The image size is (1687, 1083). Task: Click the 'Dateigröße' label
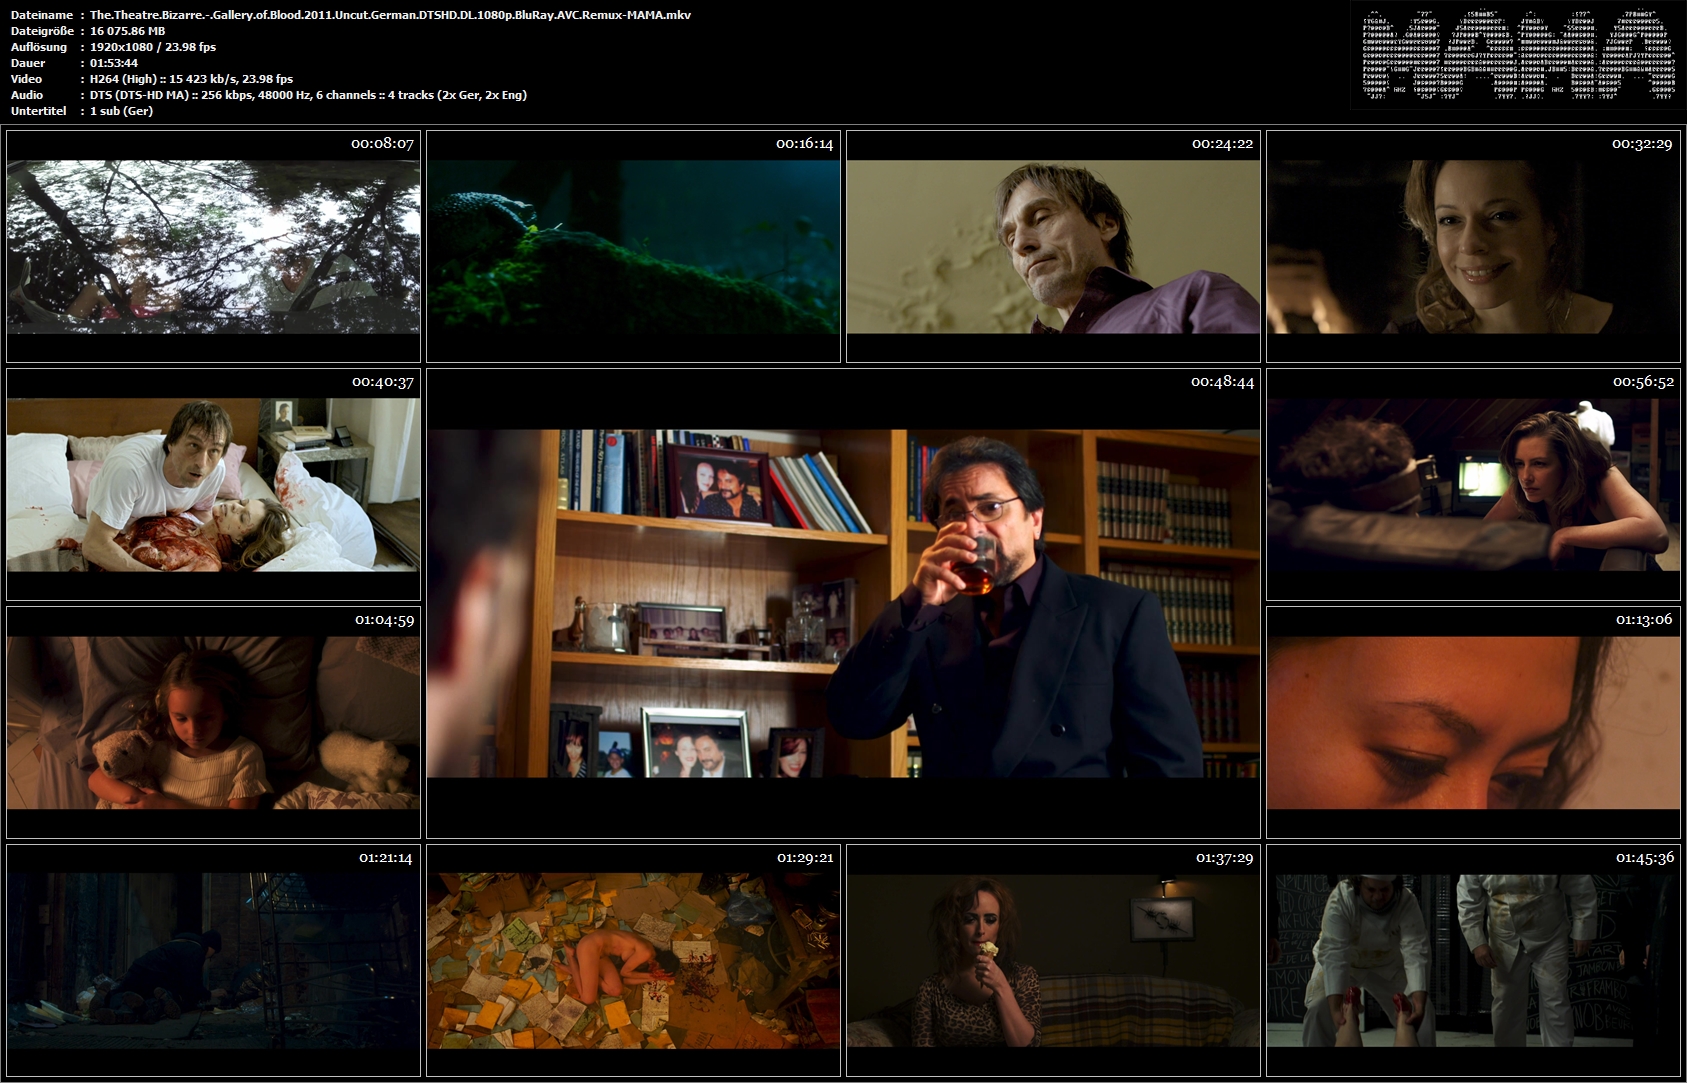coord(41,31)
